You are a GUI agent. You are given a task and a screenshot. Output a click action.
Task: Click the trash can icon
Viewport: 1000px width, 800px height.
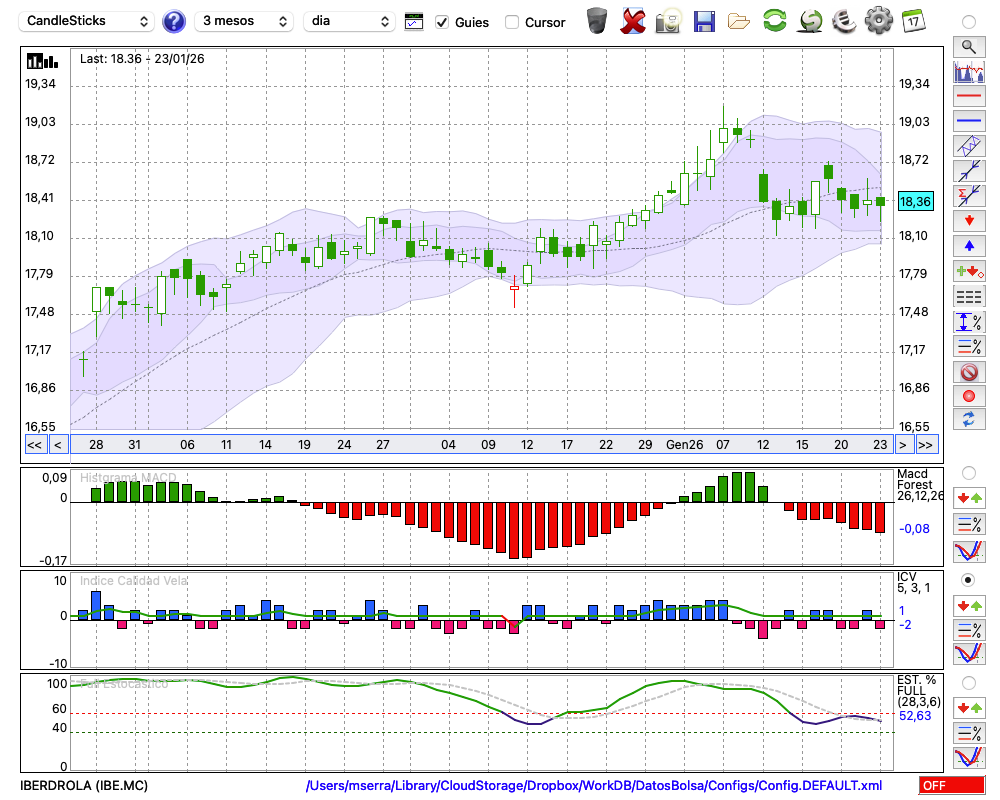tap(597, 21)
